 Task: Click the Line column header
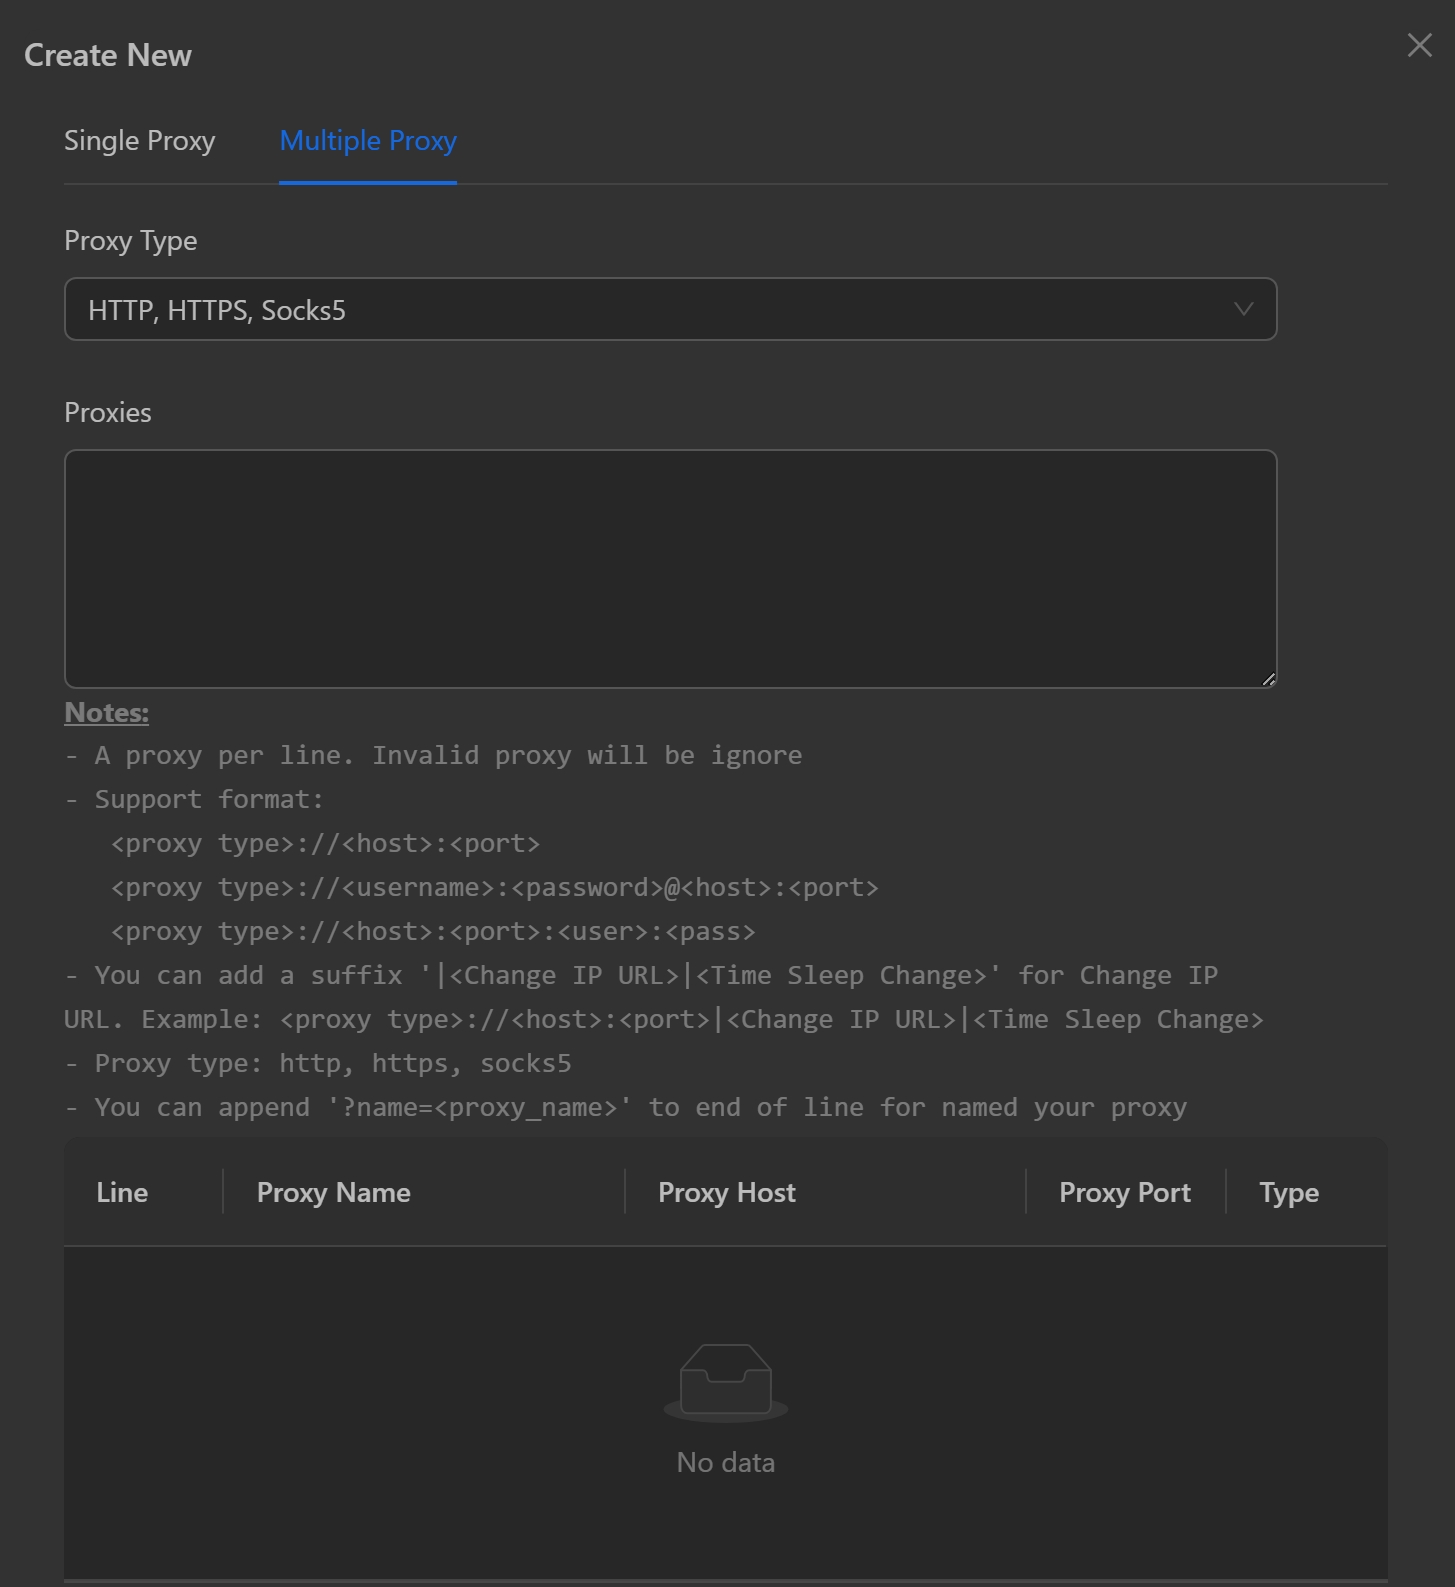pos(122,1192)
